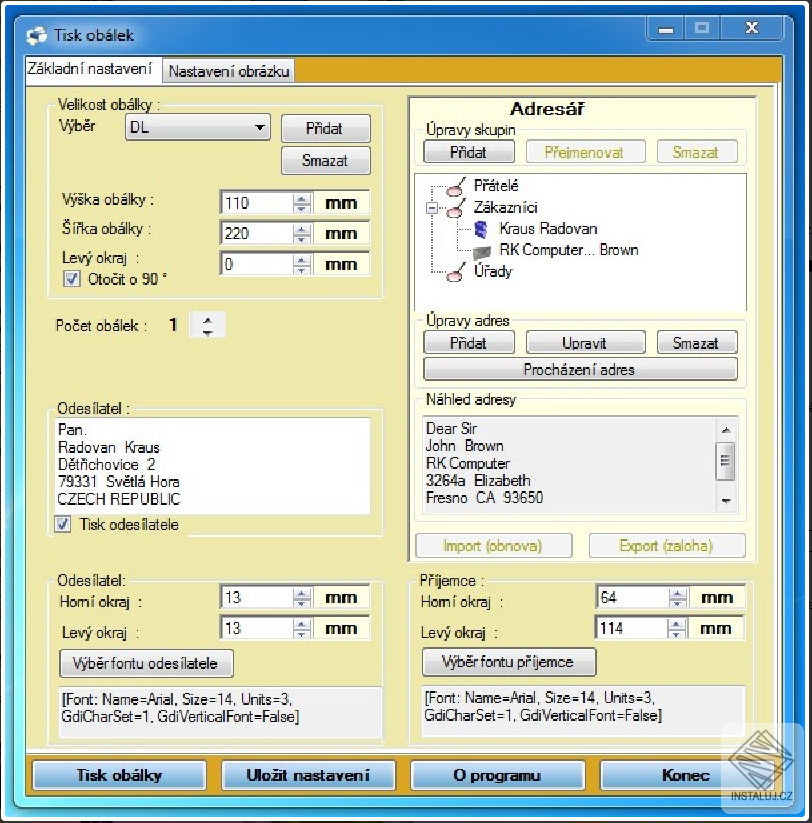
Task: Click the Šířka obálky input field
Action: coord(257,233)
